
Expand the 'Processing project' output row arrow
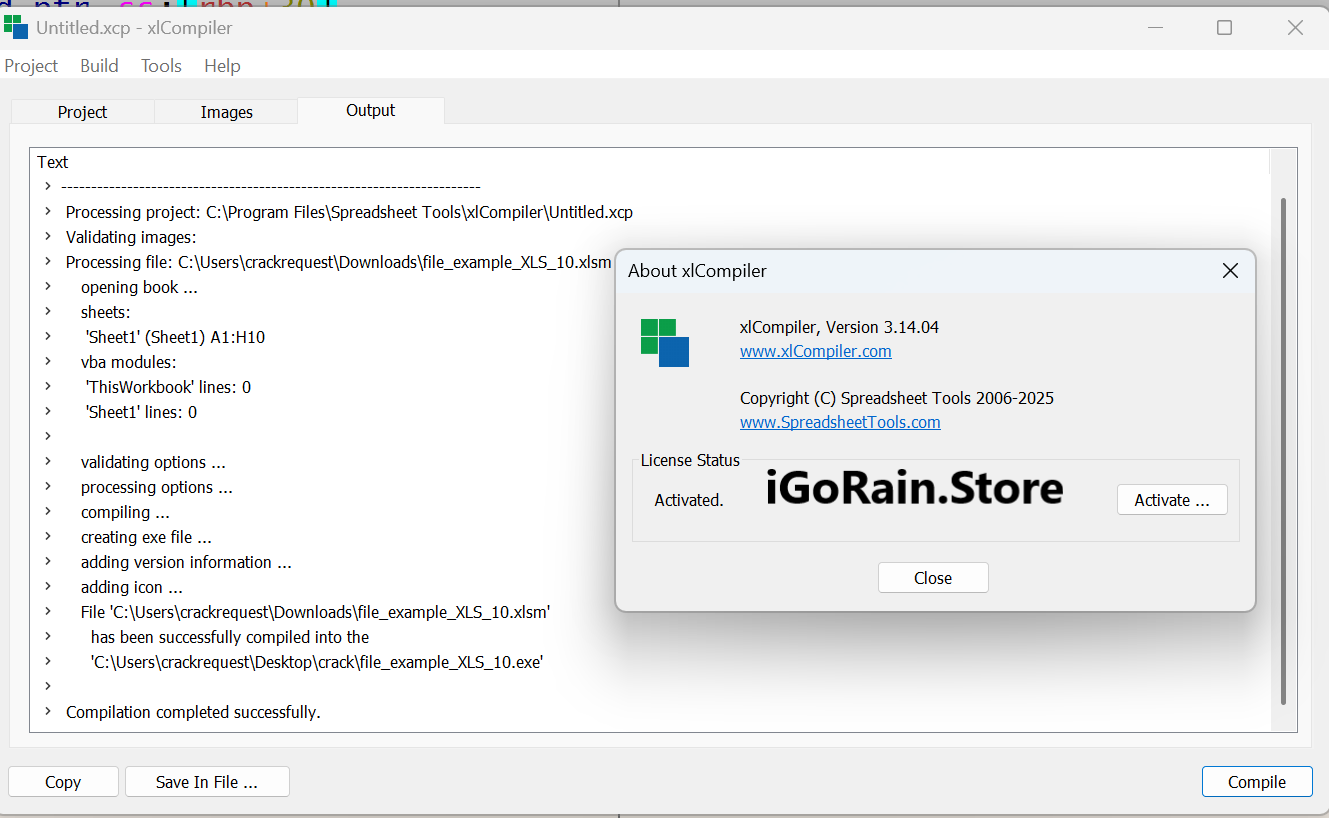[x=48, y=212]
